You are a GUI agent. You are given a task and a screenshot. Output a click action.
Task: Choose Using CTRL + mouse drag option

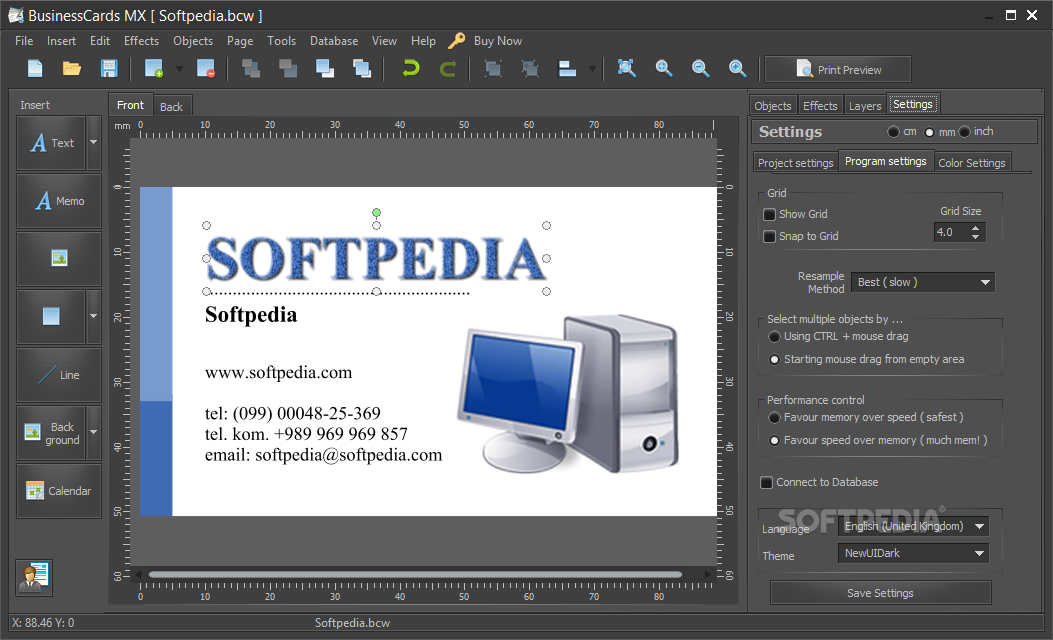point(774,336)
